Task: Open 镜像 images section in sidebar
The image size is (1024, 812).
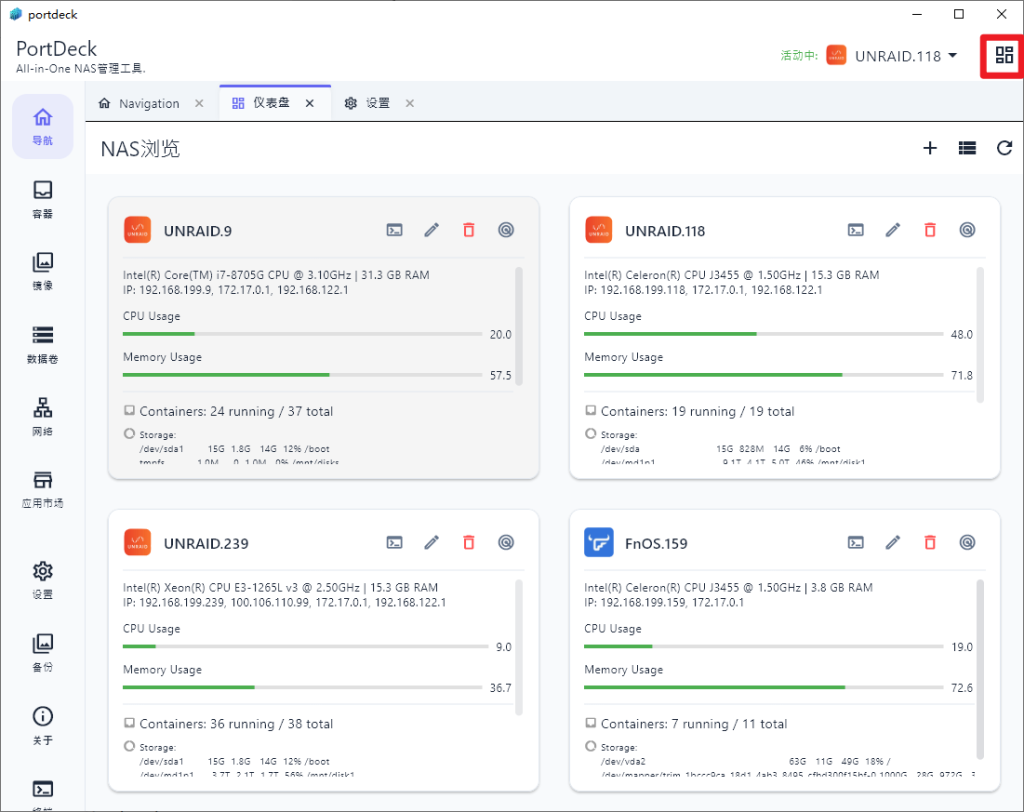Action: (43, 271)
